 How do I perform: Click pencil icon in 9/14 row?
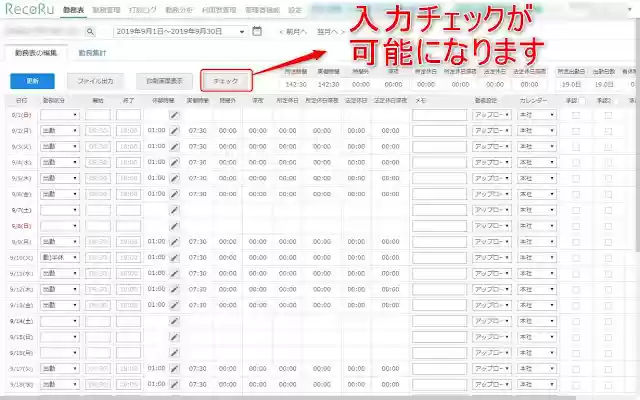[x=174, y=321]
